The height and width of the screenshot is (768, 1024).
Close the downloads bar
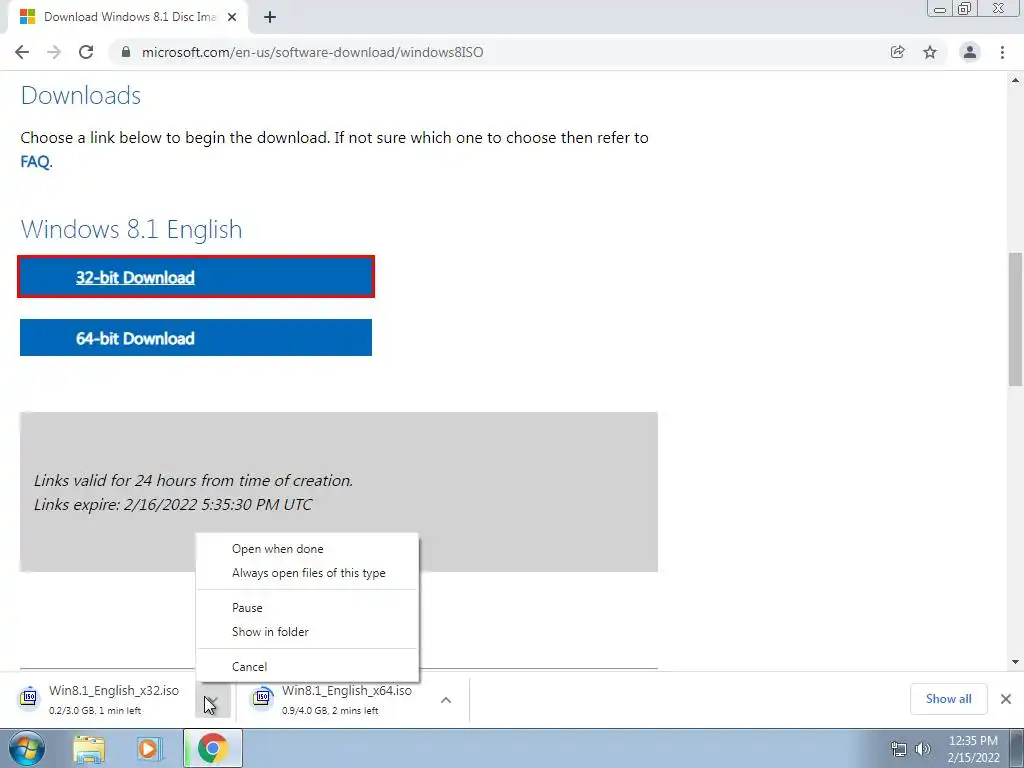[1006, 699]
